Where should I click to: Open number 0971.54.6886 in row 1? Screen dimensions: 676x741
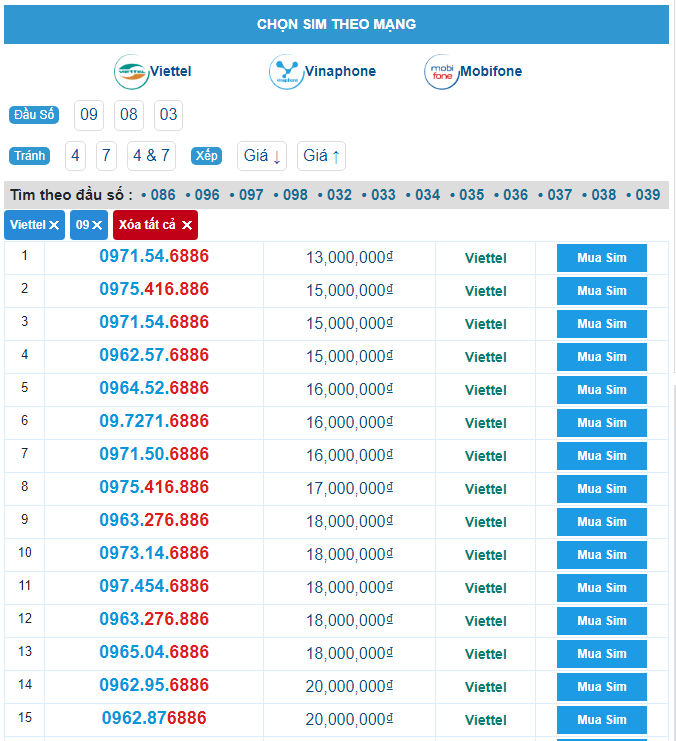coord(154,256)
